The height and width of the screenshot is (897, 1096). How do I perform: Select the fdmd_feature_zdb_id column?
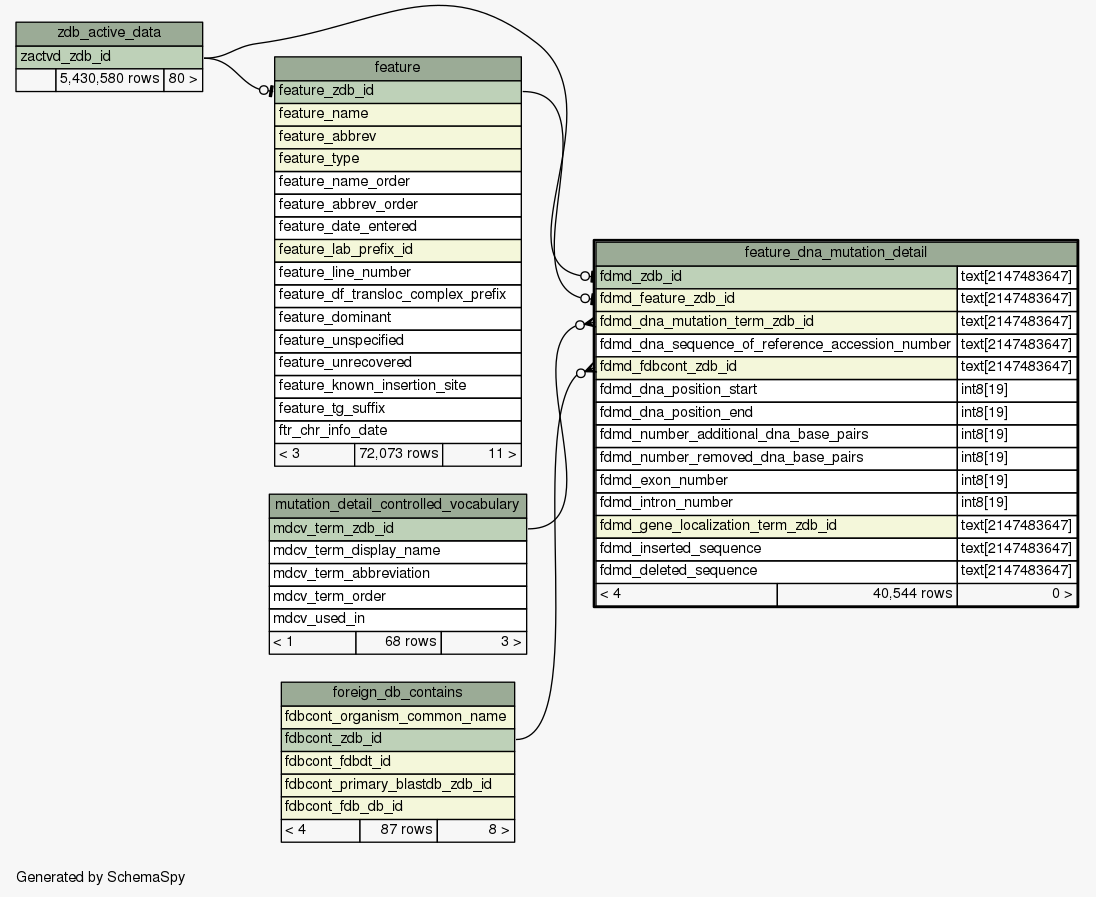(x=776, y=299)
